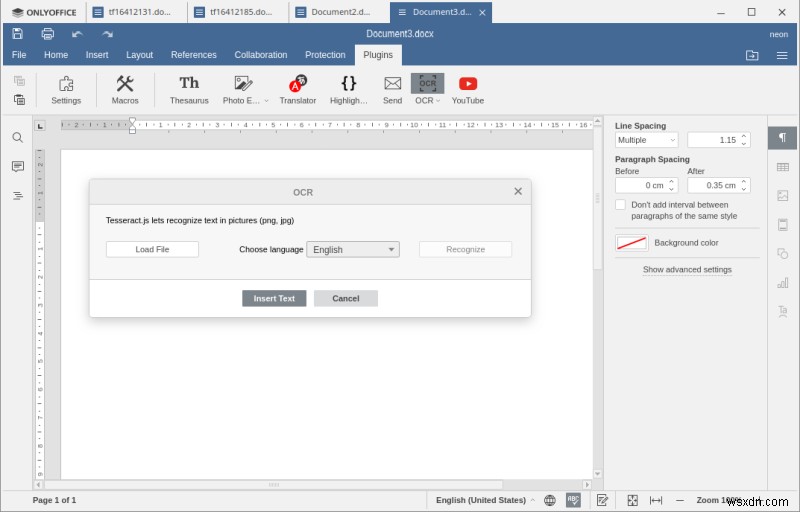Screen dimensions: 800x512
Task: Click the paste icon in ribbon
Action: [x=19, y=99]
